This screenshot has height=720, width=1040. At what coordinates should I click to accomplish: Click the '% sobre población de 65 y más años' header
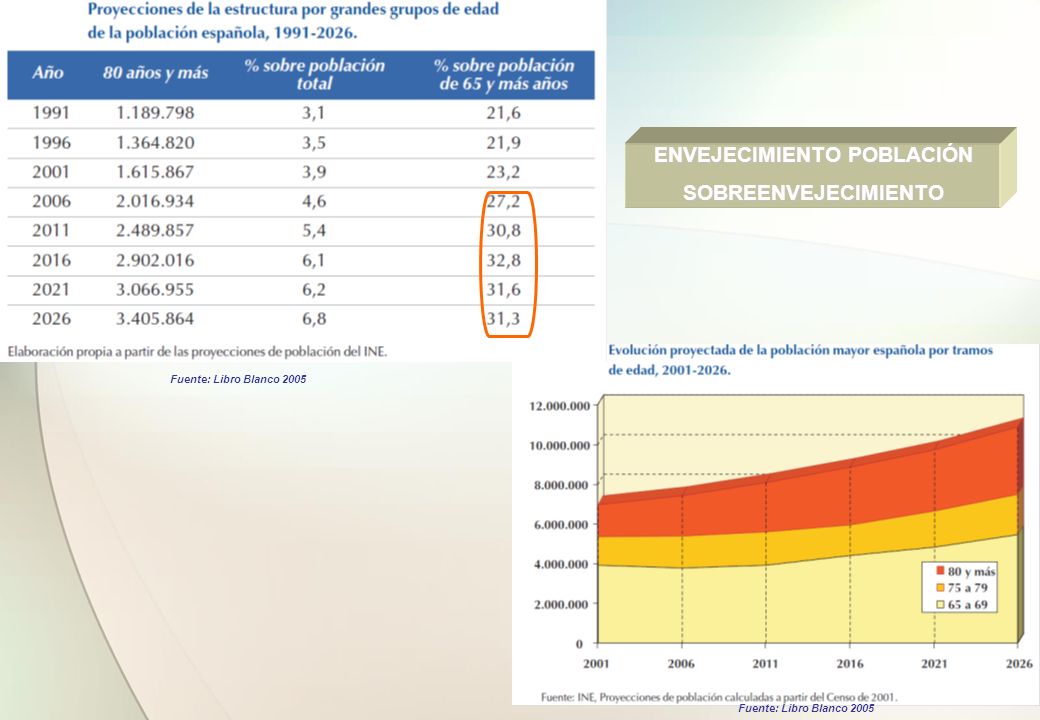pyautogui.click(x=503, y=74)
